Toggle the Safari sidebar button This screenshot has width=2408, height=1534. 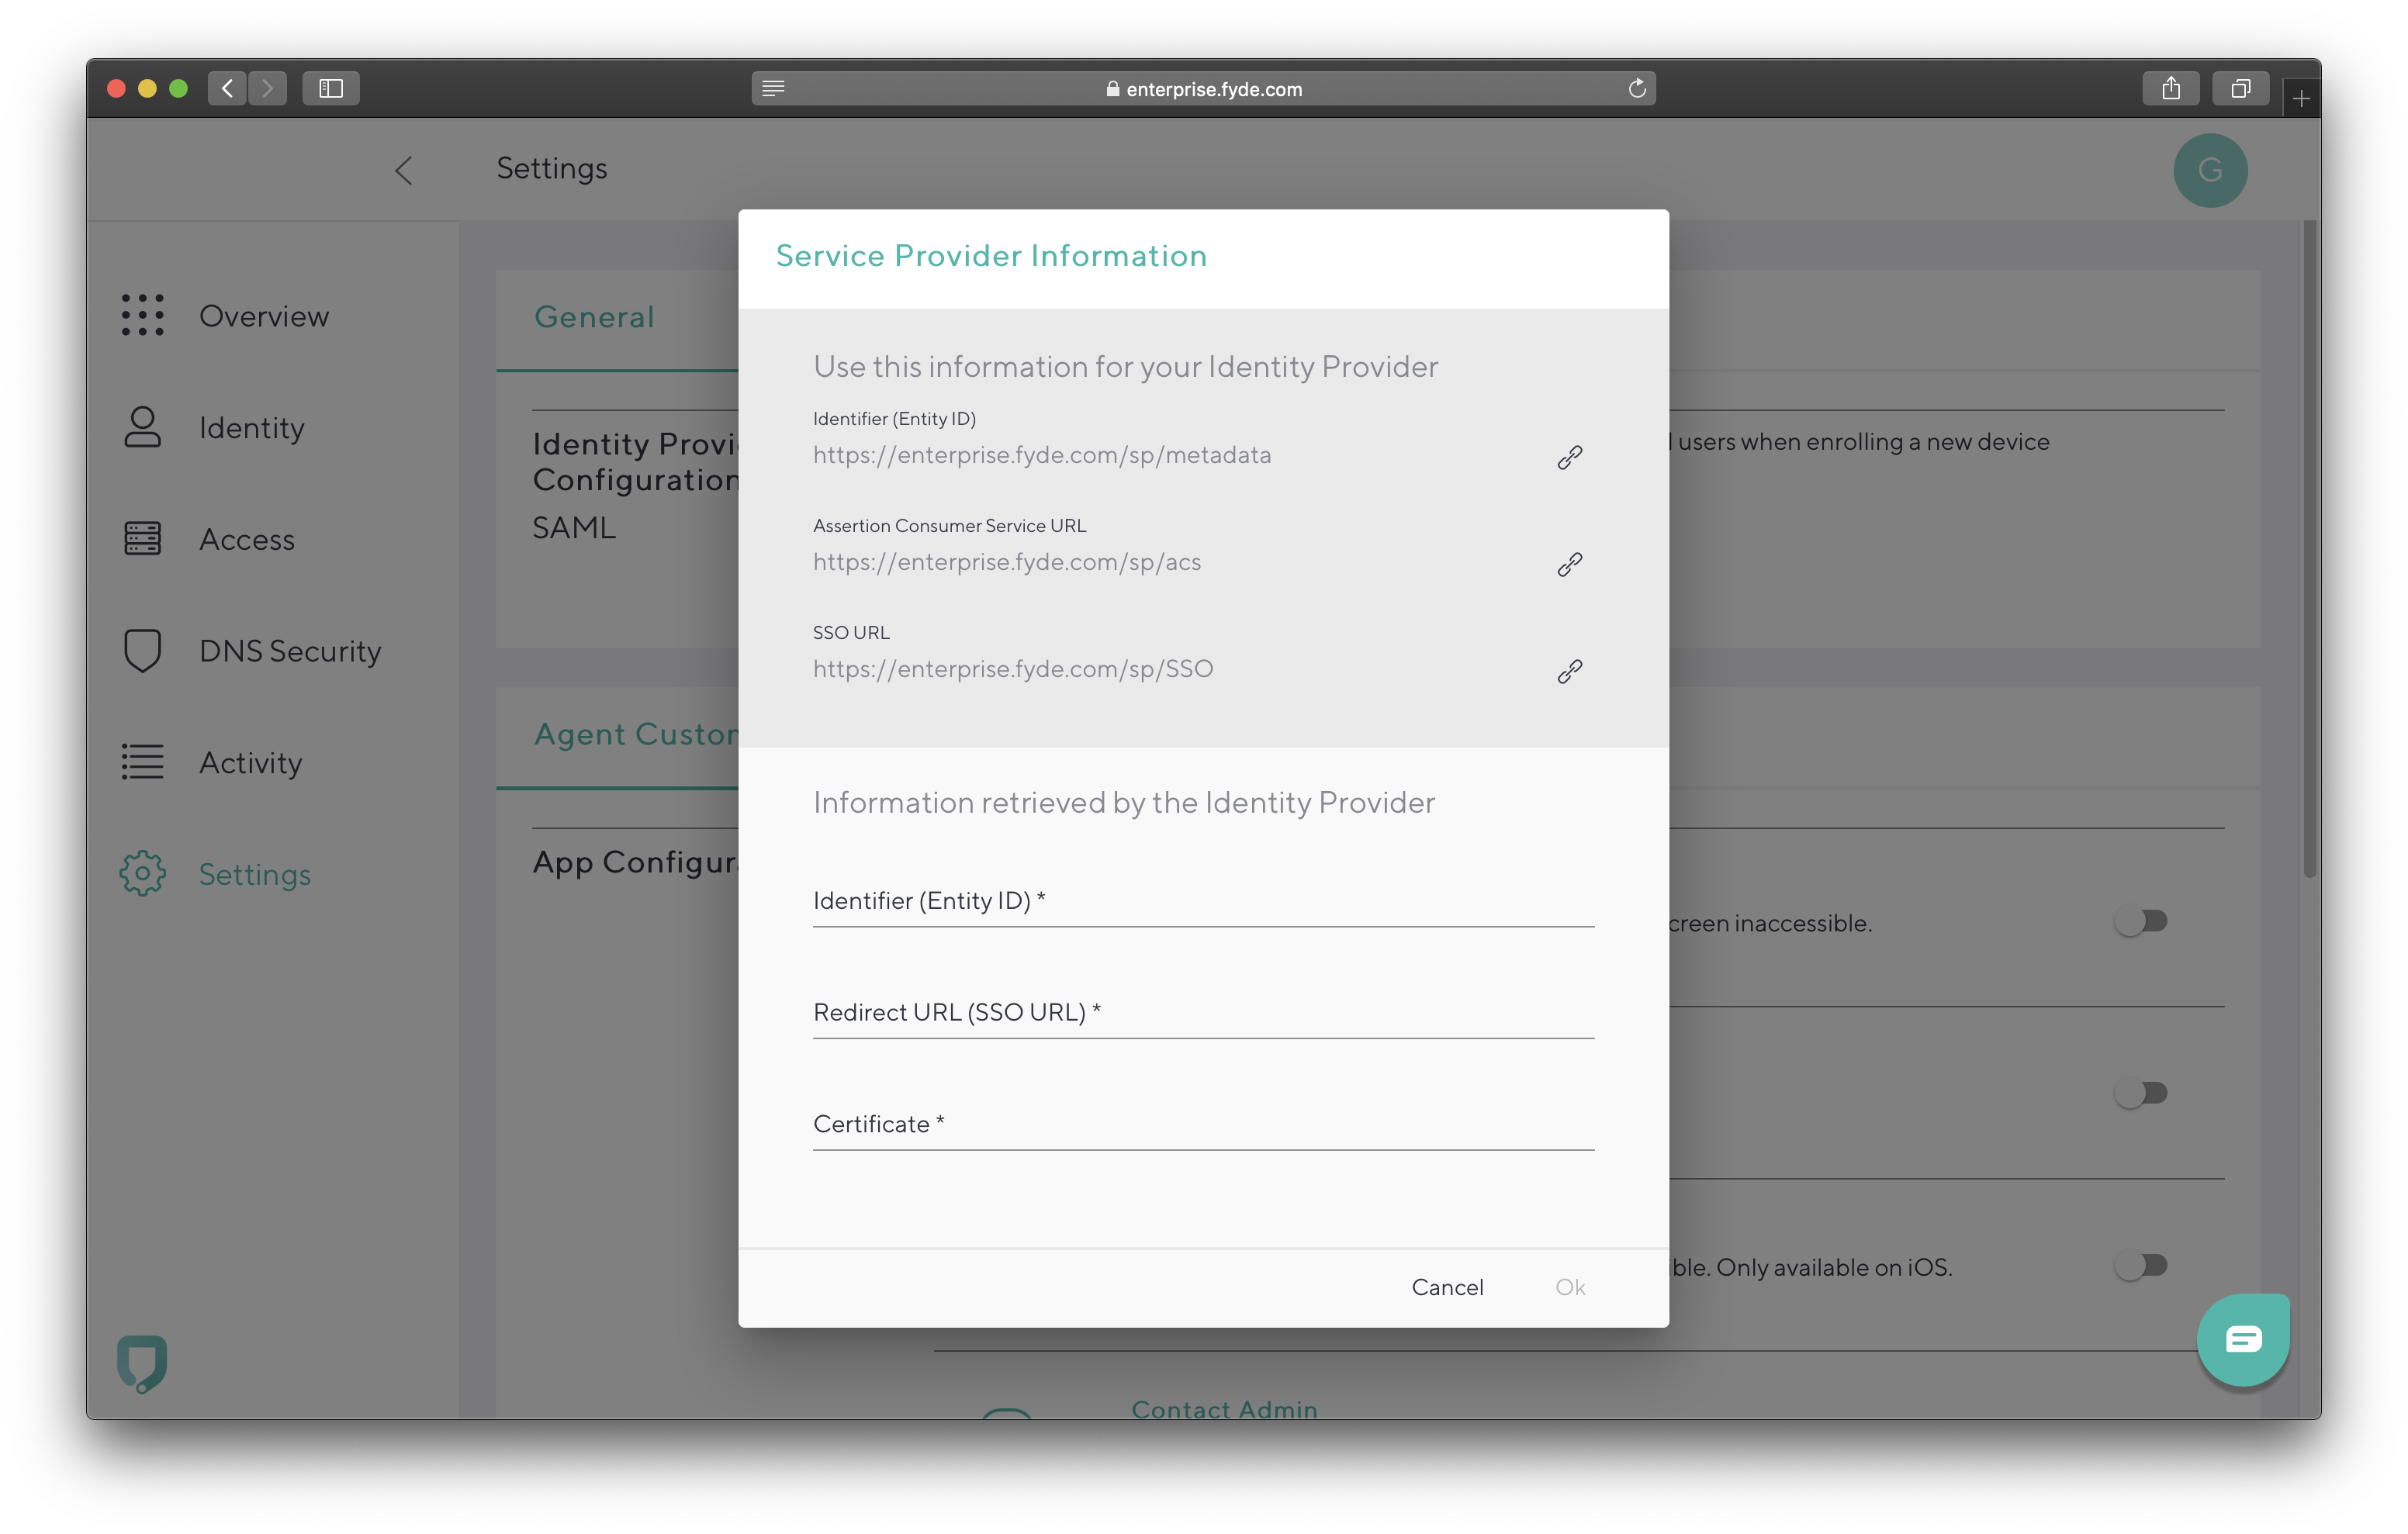331,89
